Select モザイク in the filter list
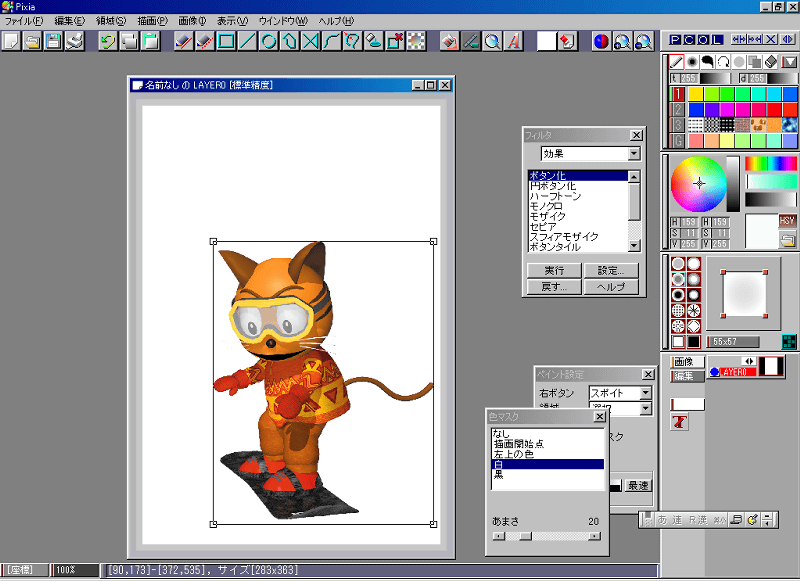 [x=578, y=216]
